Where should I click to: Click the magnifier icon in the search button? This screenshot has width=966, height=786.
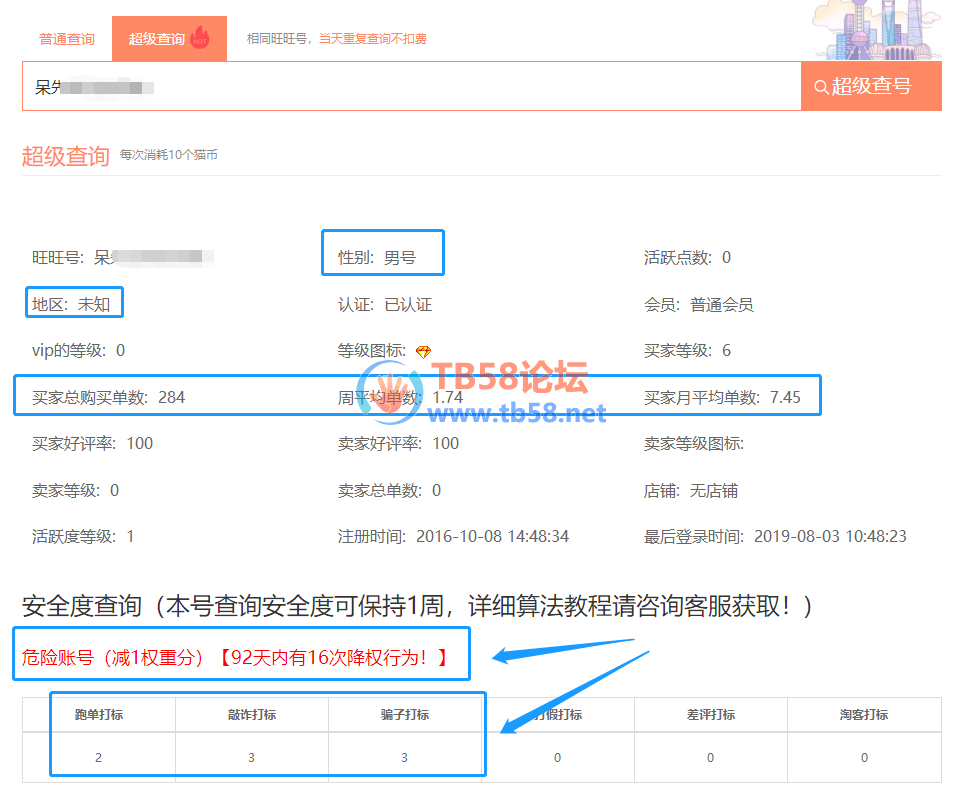pyautogui.click(x=821, y=87)
